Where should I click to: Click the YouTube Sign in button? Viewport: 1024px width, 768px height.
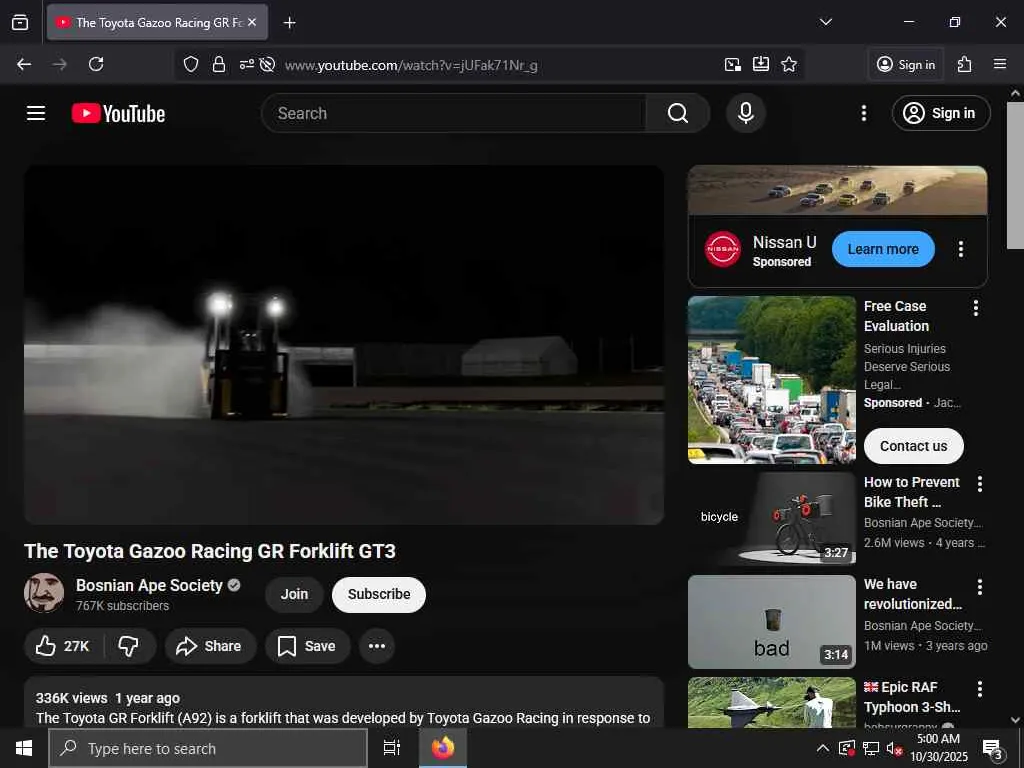coord(940,113)
